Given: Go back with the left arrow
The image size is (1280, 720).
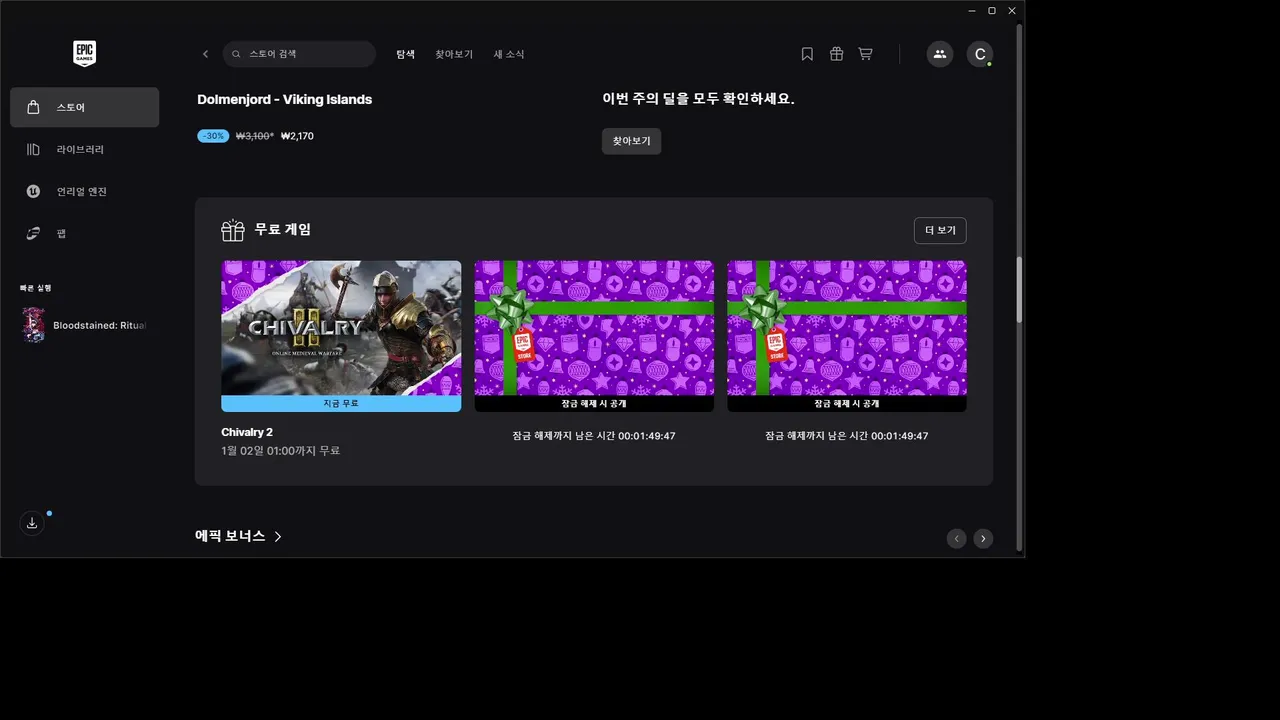Looking at the screenshot, I should [x=206, y=54].
